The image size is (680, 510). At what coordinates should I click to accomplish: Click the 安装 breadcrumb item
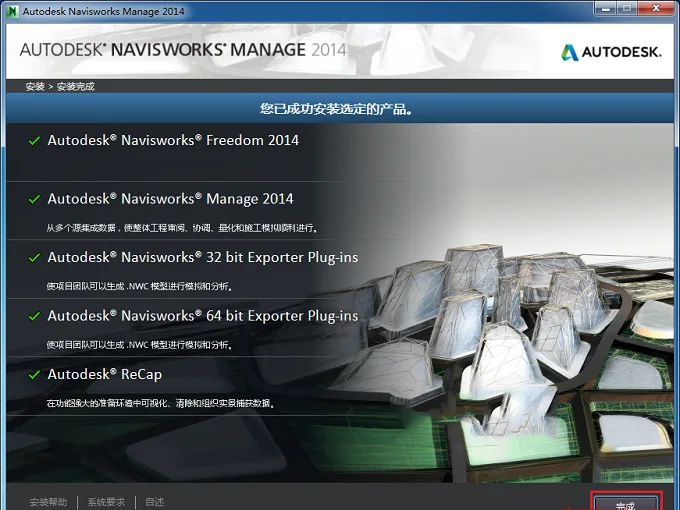35,86
